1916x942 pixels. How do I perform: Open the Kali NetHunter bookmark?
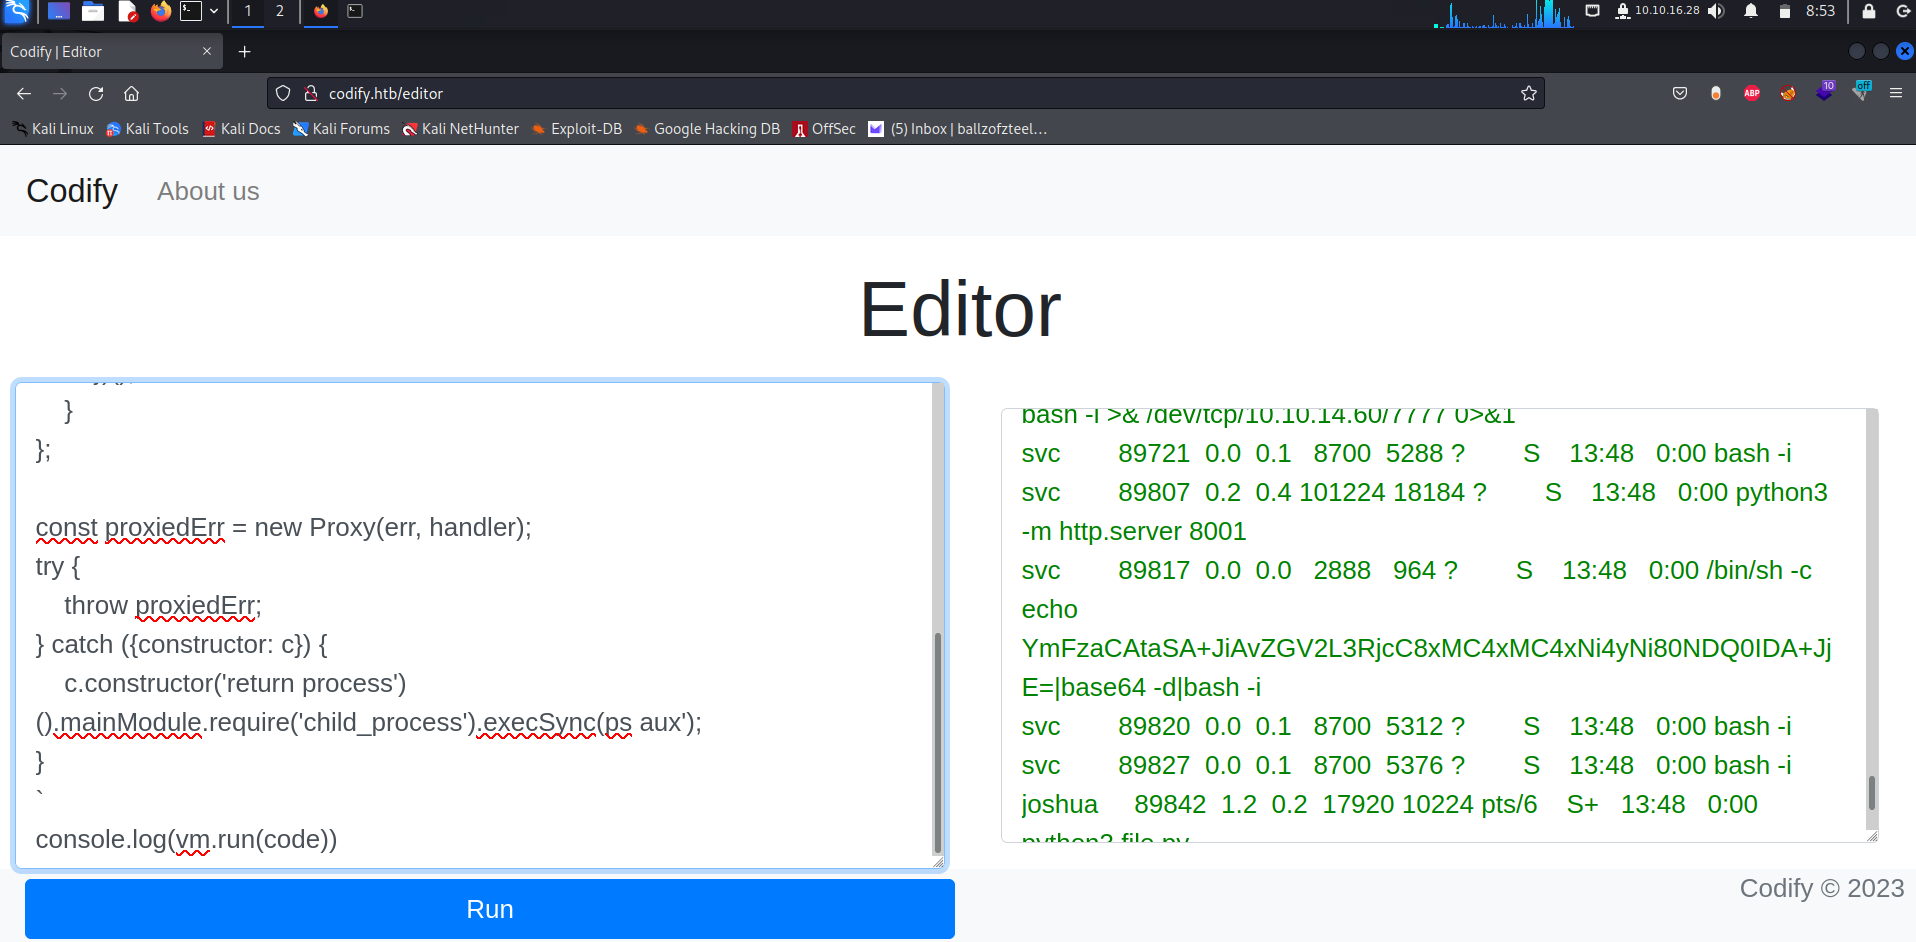(x=460, y=129)
